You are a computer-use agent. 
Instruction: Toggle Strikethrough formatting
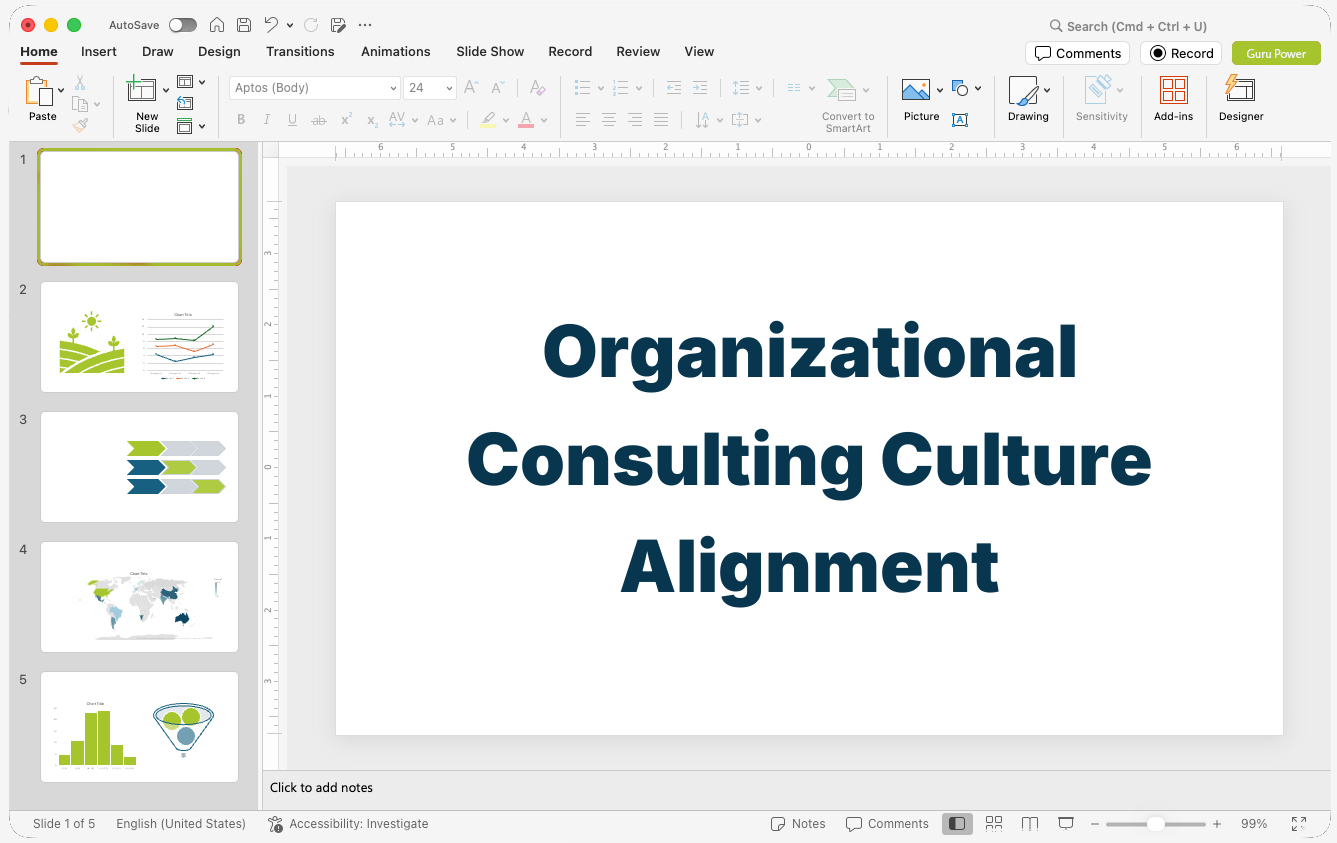(319, 120)
